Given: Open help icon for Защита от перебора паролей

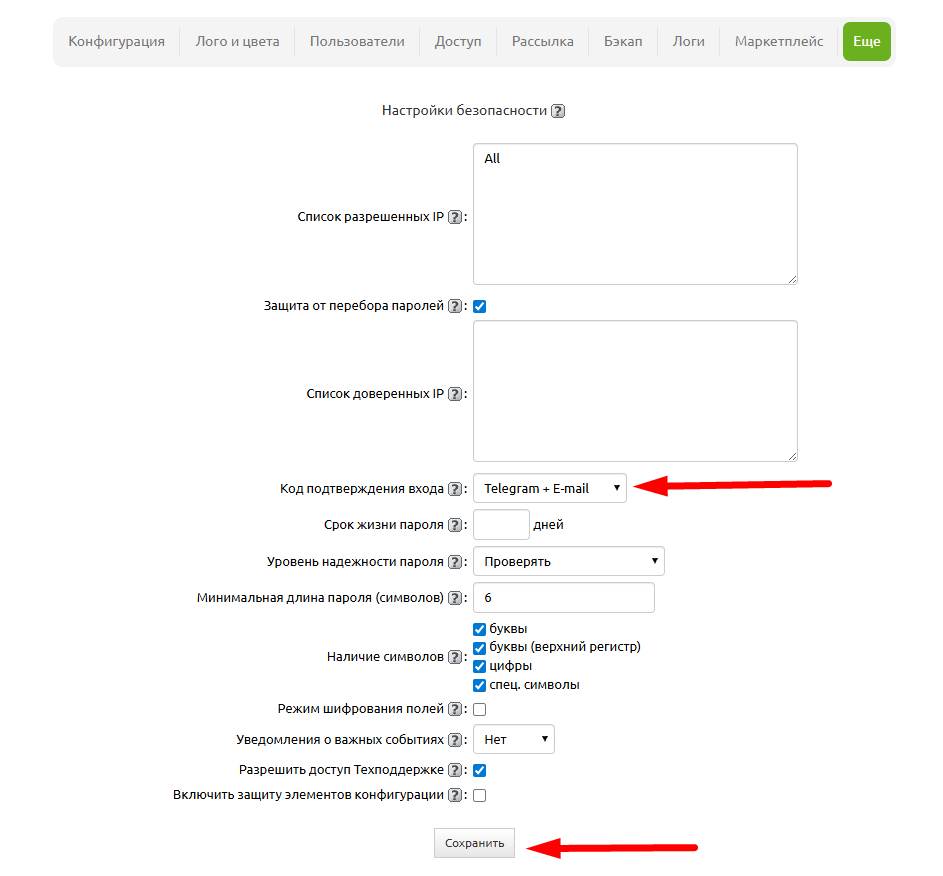Looking at the screenshot, I should (x=455, y=307).
